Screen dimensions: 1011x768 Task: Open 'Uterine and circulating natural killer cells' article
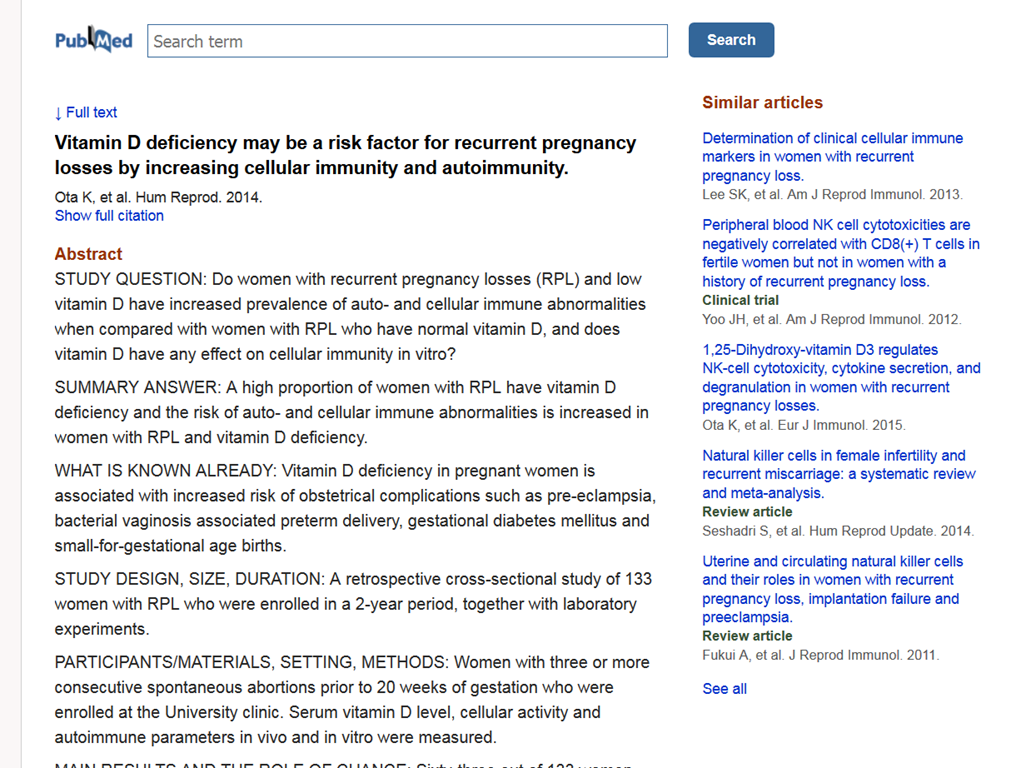(x=832, y=589)
